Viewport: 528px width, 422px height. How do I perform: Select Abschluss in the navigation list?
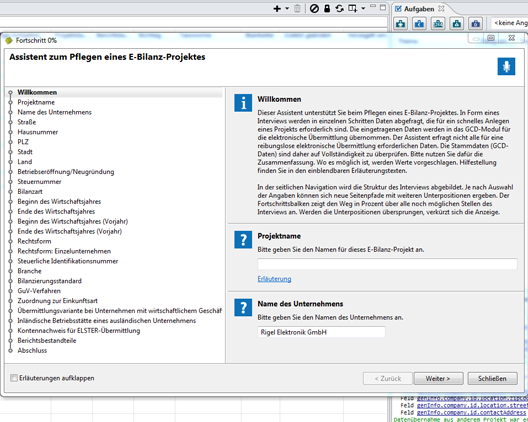(x=32, y=350)
